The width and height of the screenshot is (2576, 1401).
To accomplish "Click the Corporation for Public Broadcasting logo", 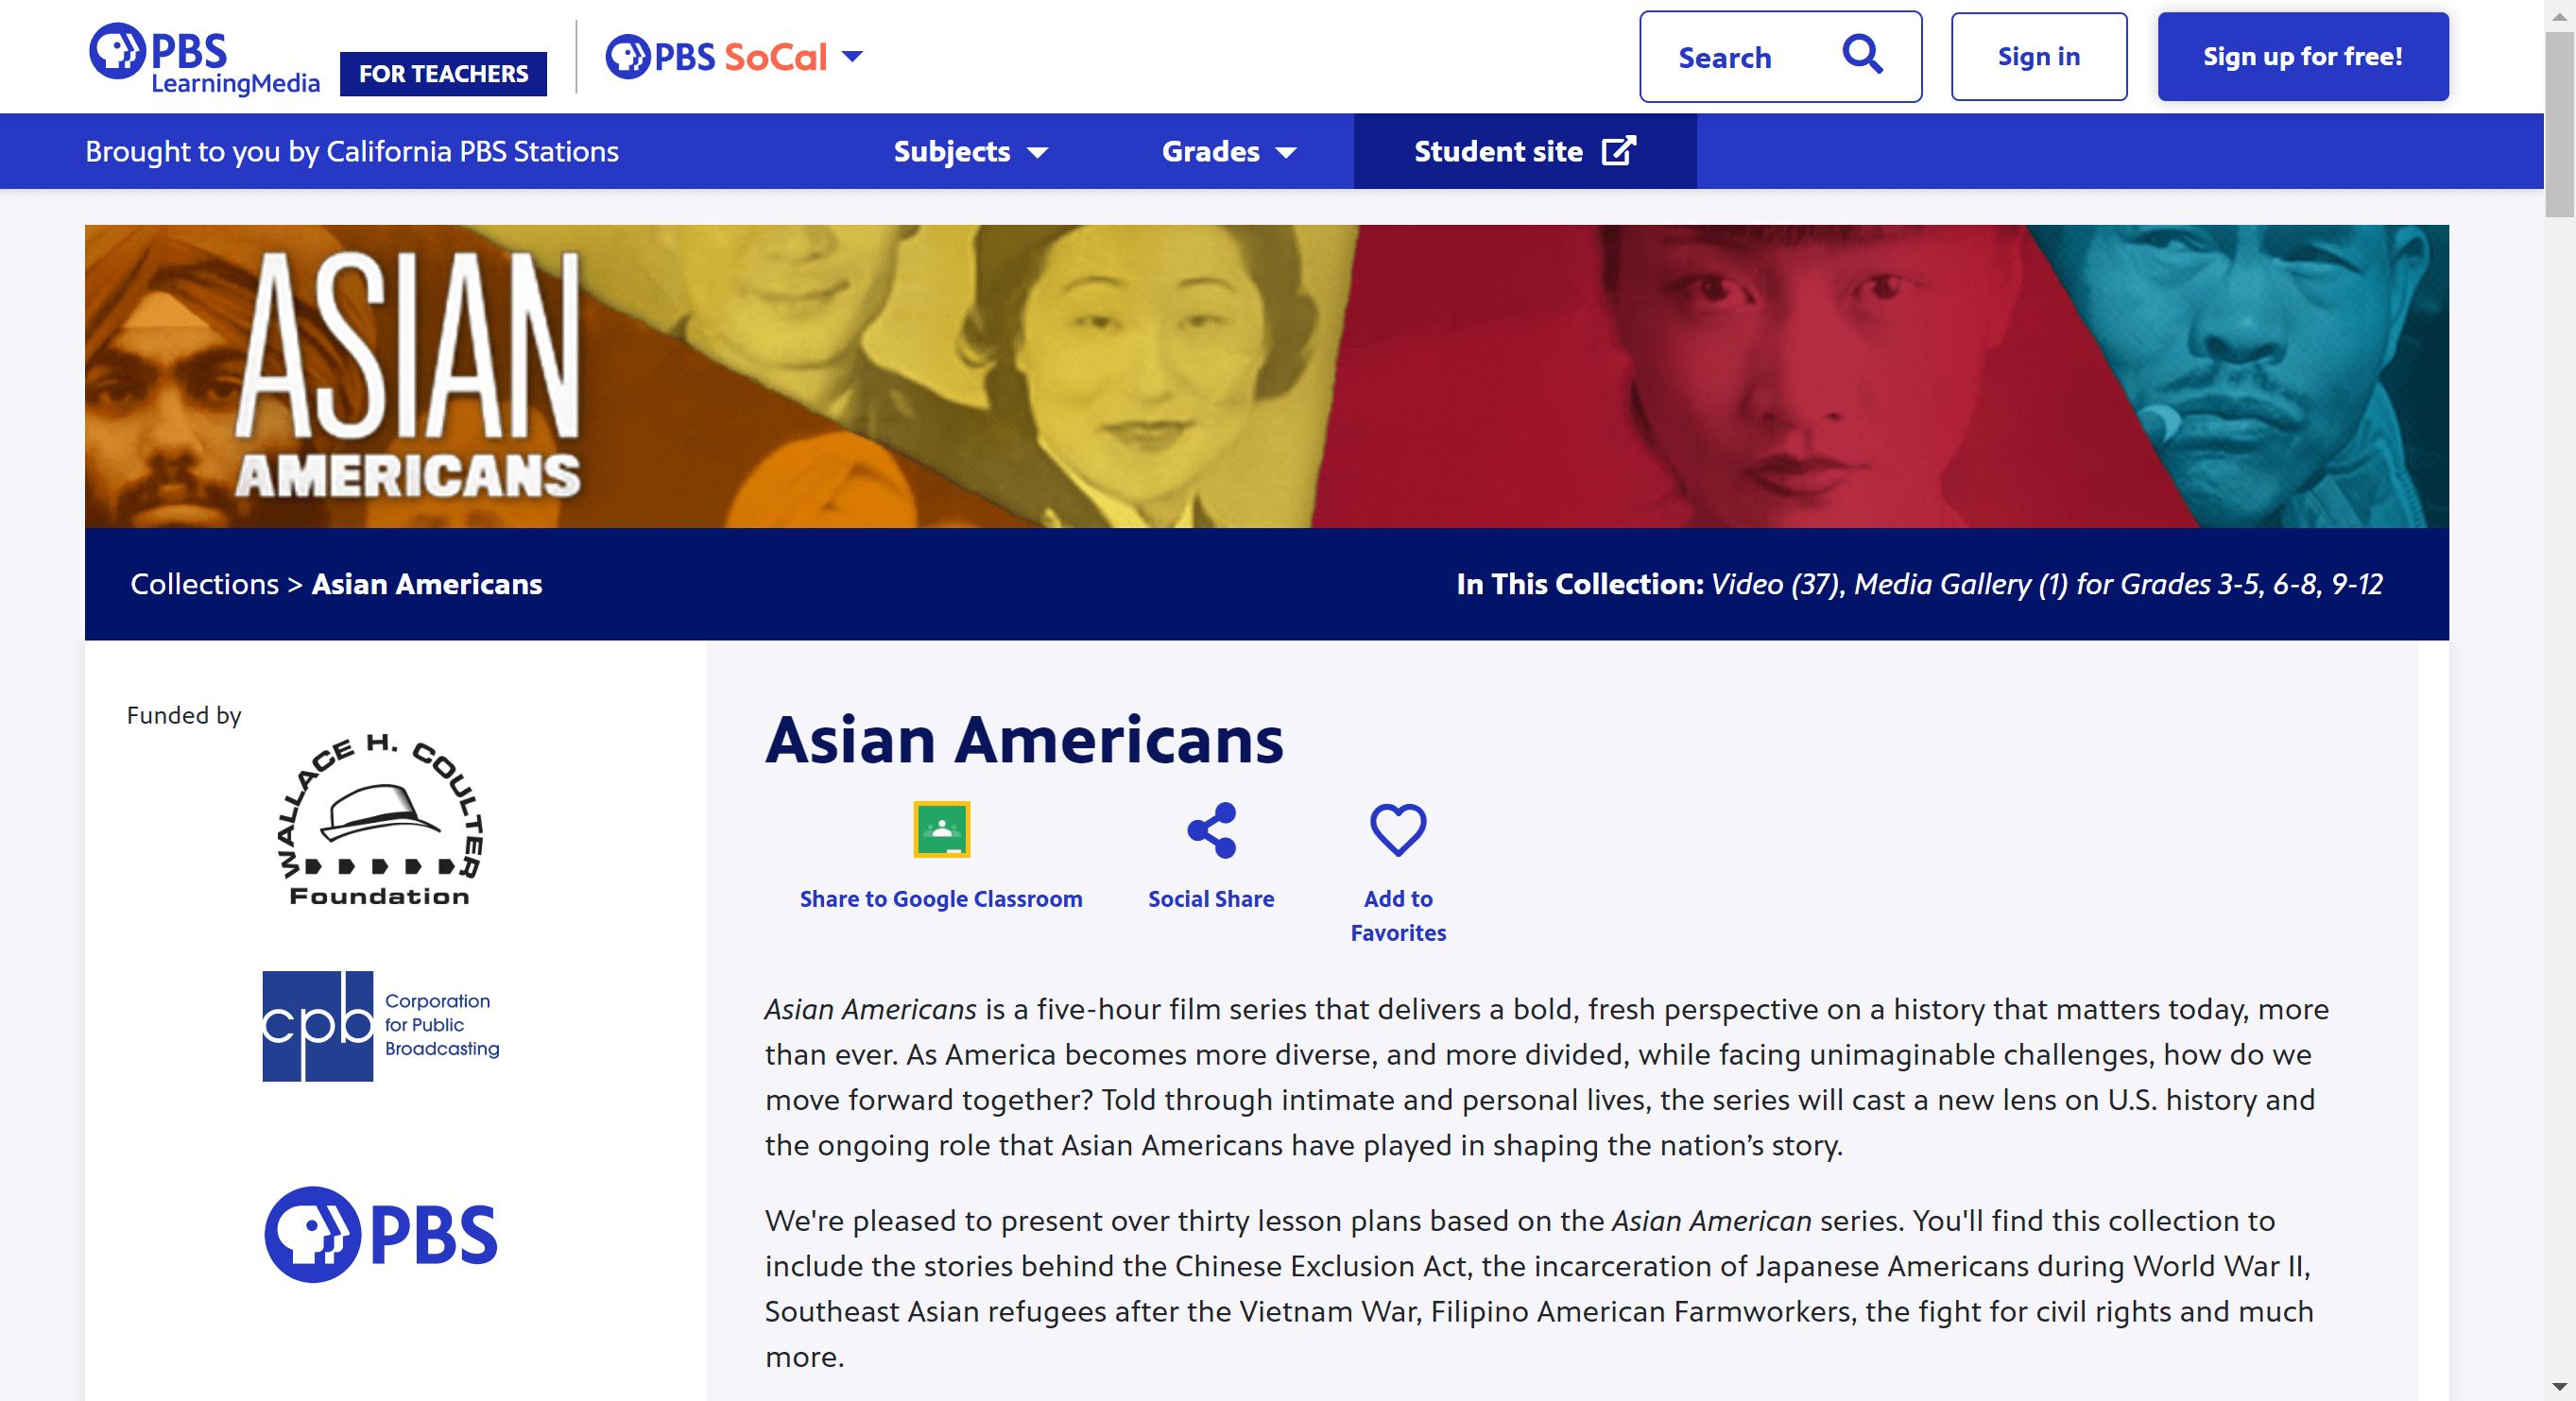I will tap(381, 1026).
